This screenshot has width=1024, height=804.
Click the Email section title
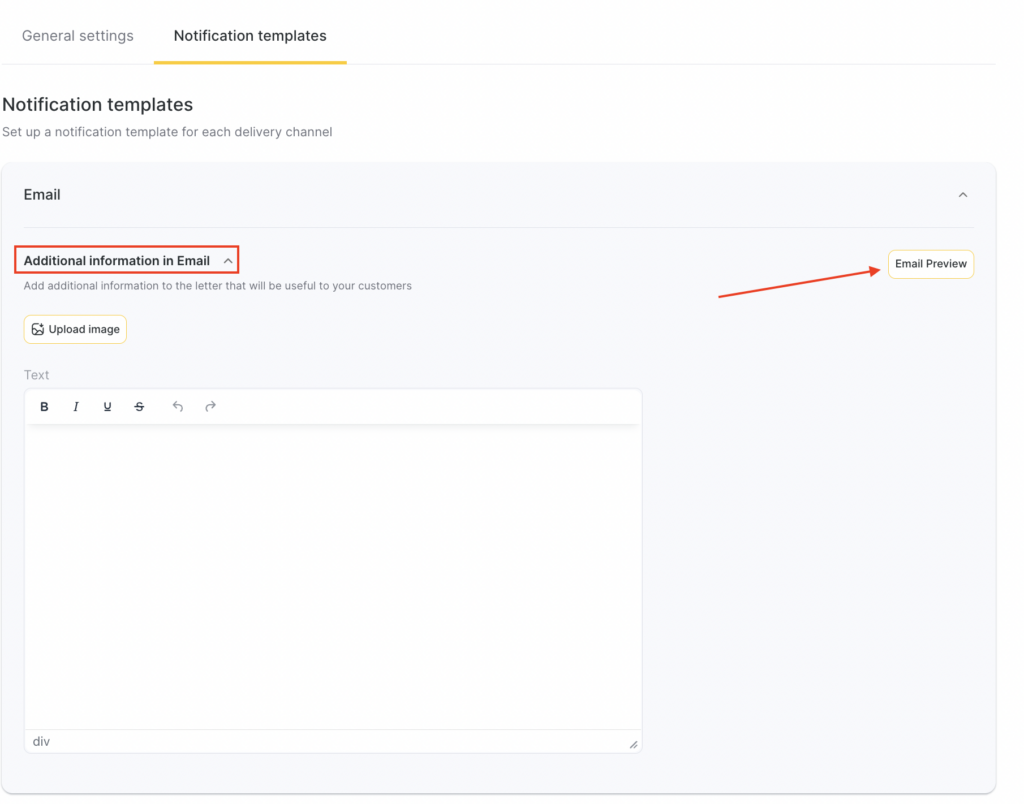pyautogui.click(x=42, y=195)
